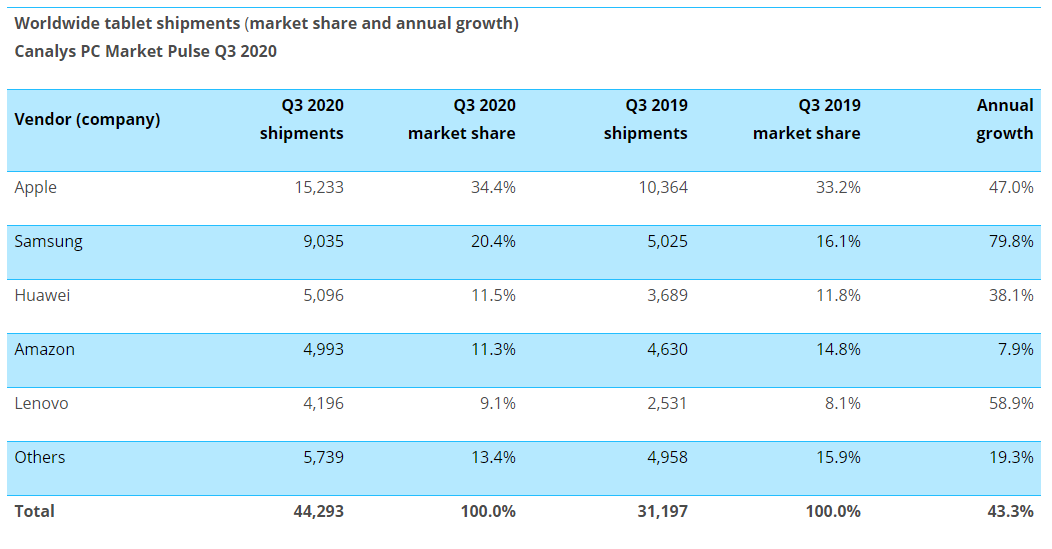Select the Amazon vendor cell
This screenshot has height=549, width=1052.
44,350
